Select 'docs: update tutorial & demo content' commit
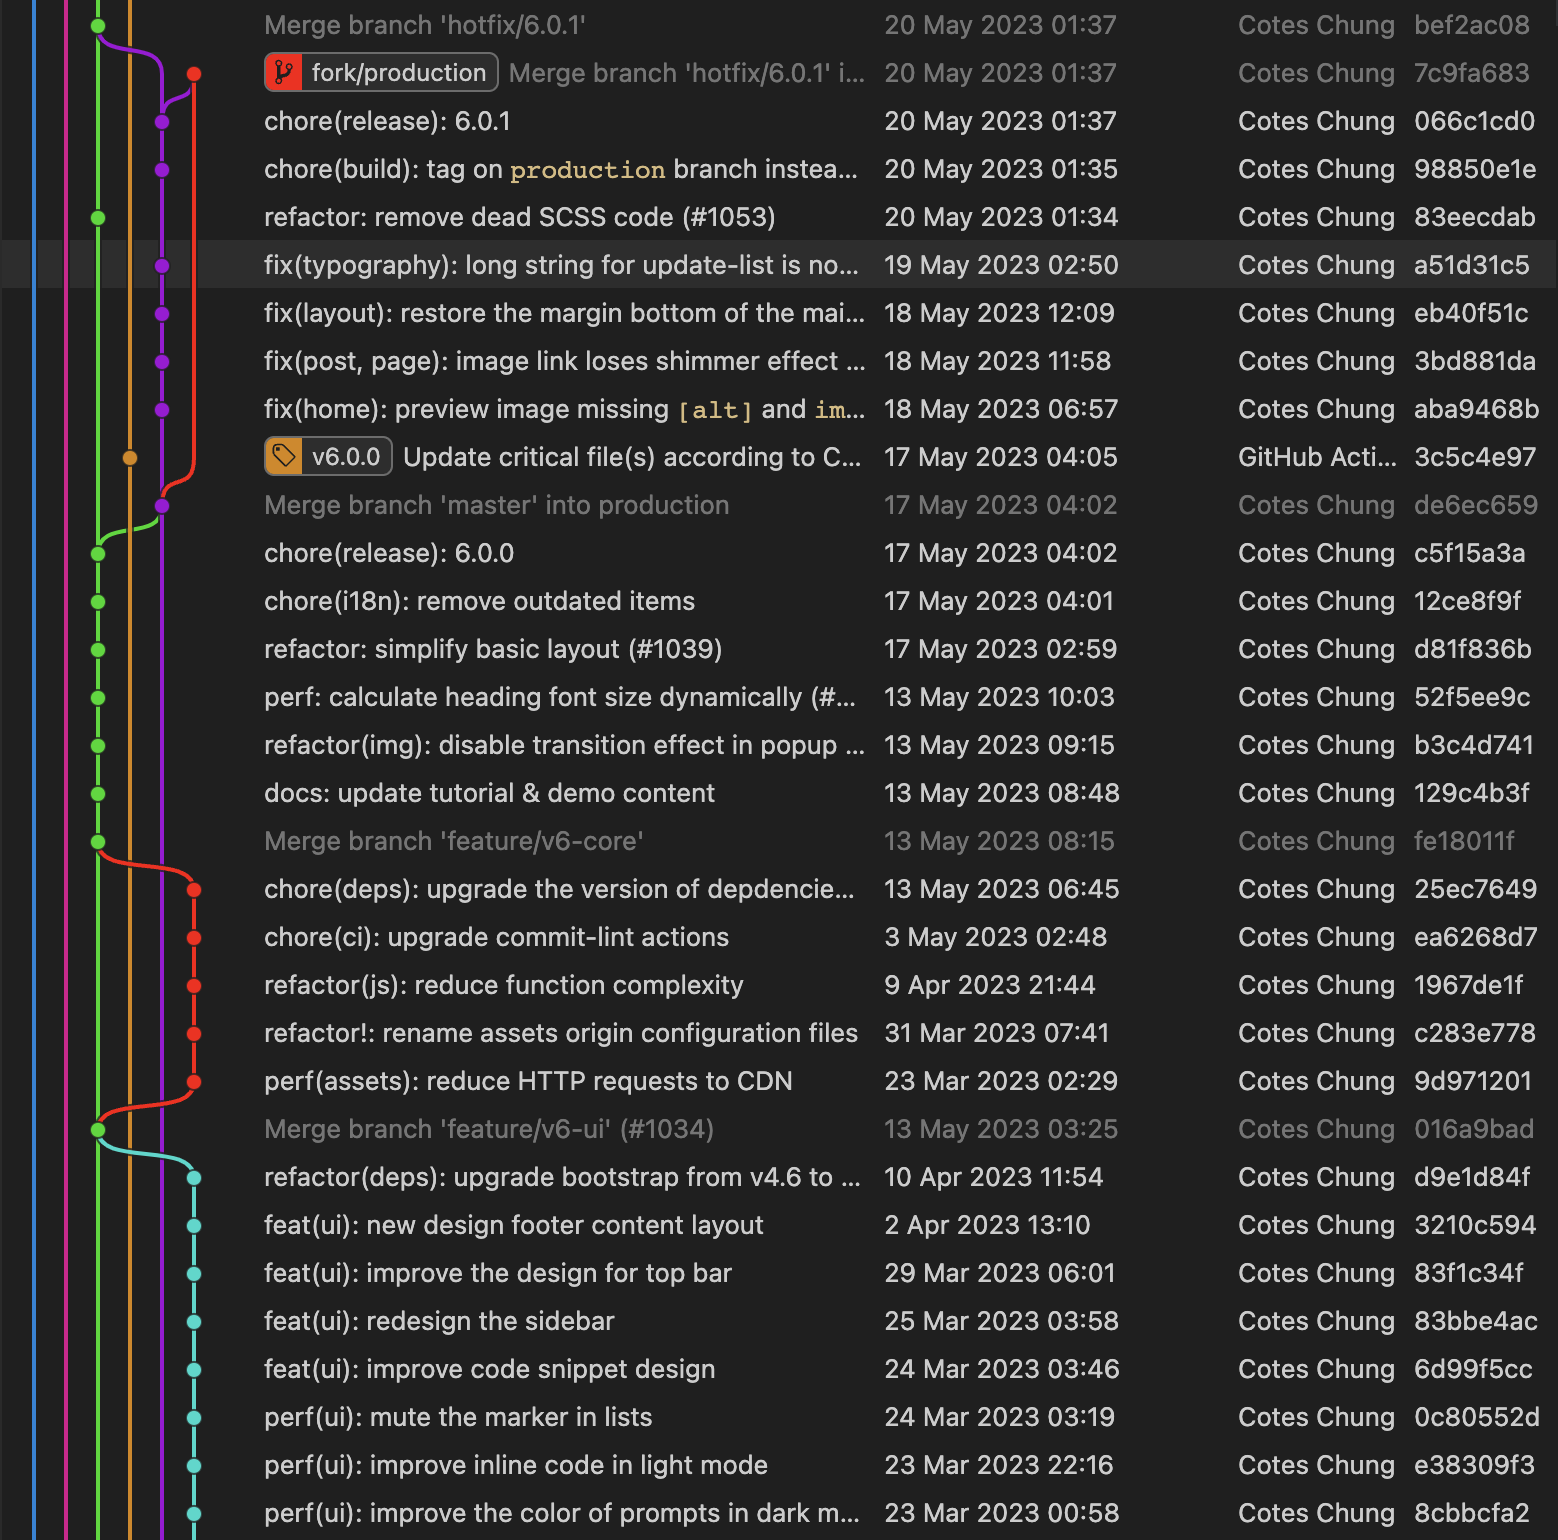Image resolution: width=1558 pixels, height=1540 pixels. tap(779, 793)
